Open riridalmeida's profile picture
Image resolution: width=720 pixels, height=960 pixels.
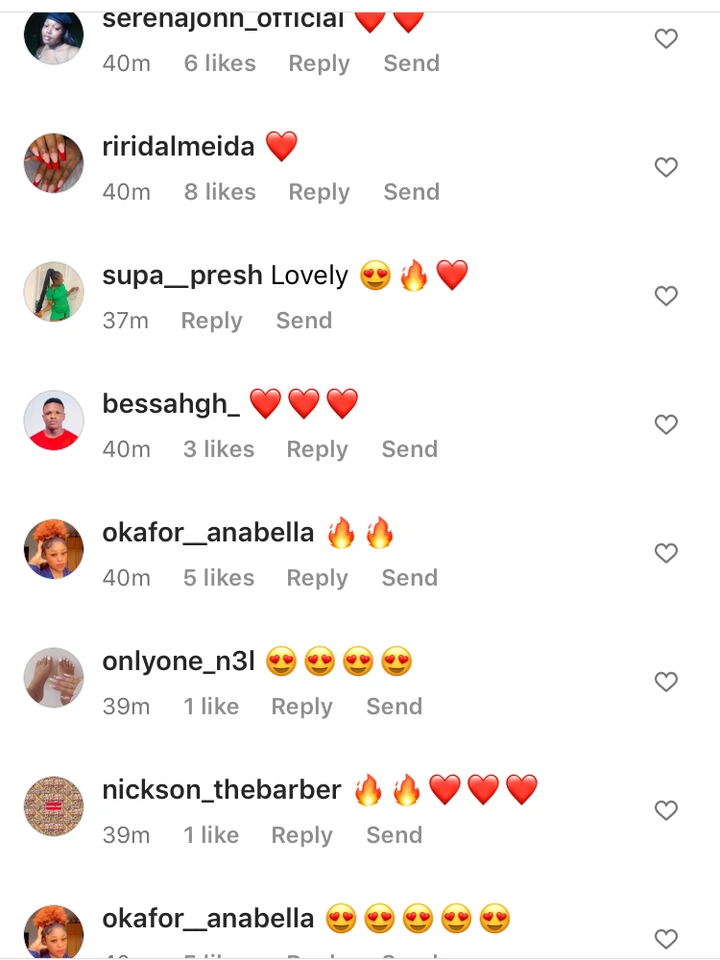[53, 163]
